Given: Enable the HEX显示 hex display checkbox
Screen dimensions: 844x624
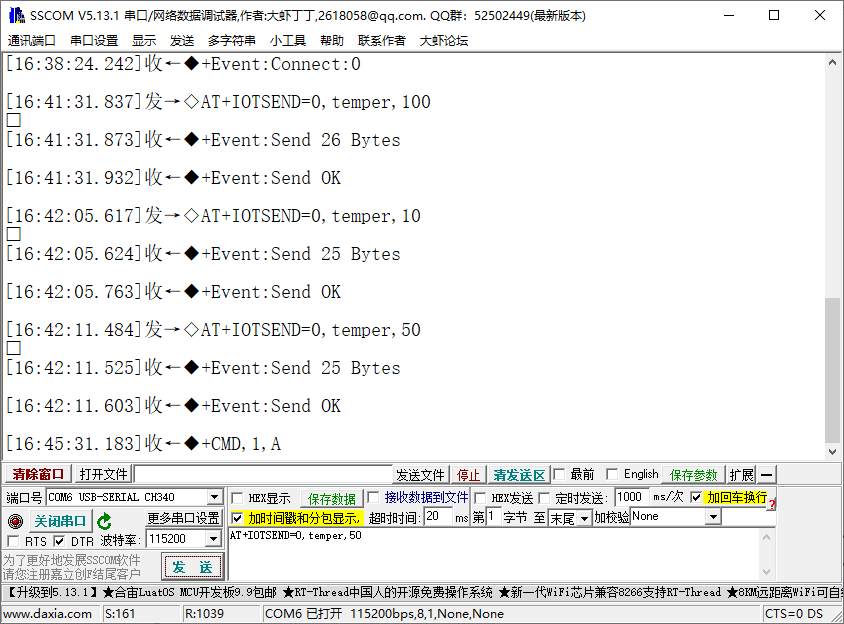Looking at the screenshot, I should (x=239, y=497).
